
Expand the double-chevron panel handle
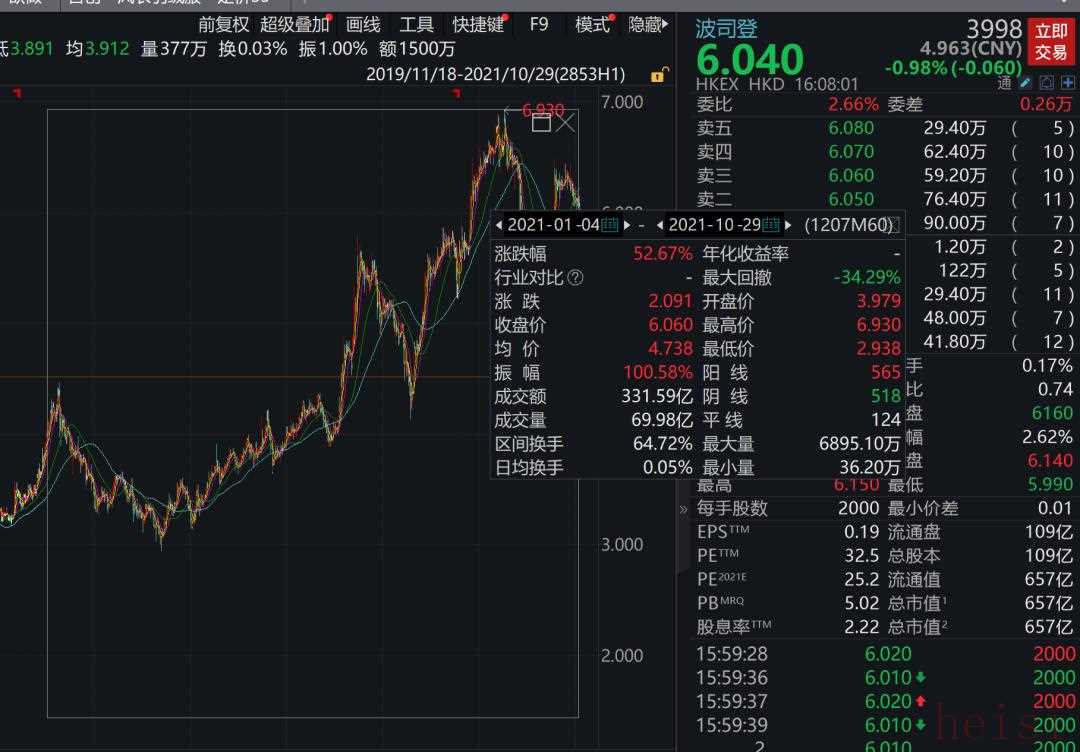(x=683, y=510)
